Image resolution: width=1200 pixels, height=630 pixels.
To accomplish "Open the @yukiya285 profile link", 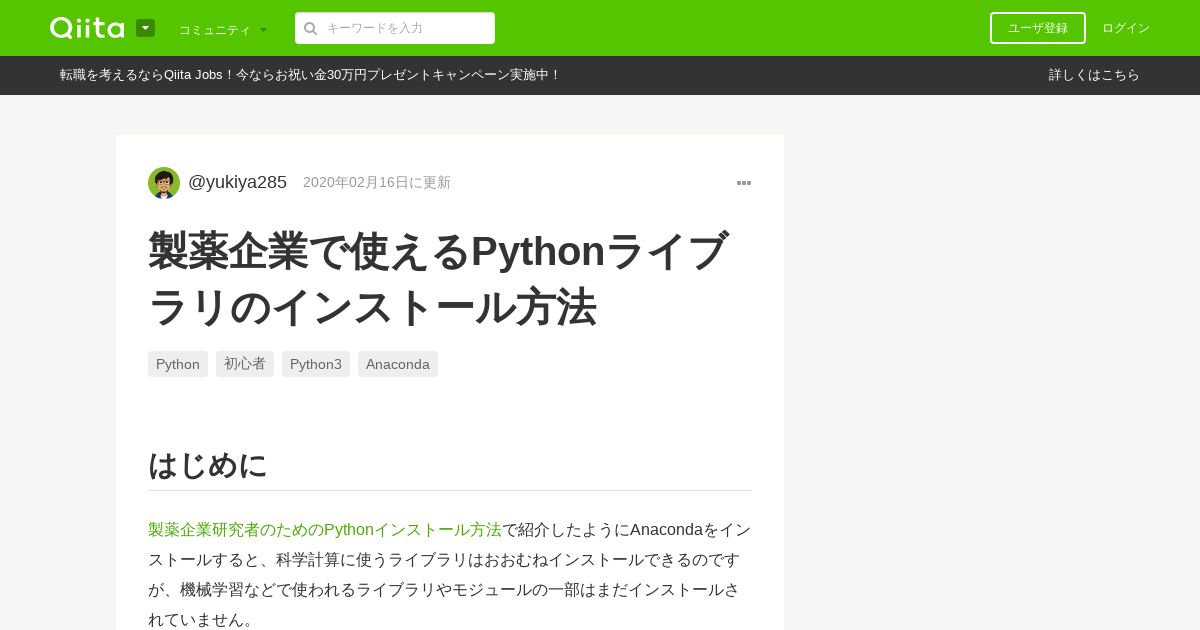I will click(238, 182).
